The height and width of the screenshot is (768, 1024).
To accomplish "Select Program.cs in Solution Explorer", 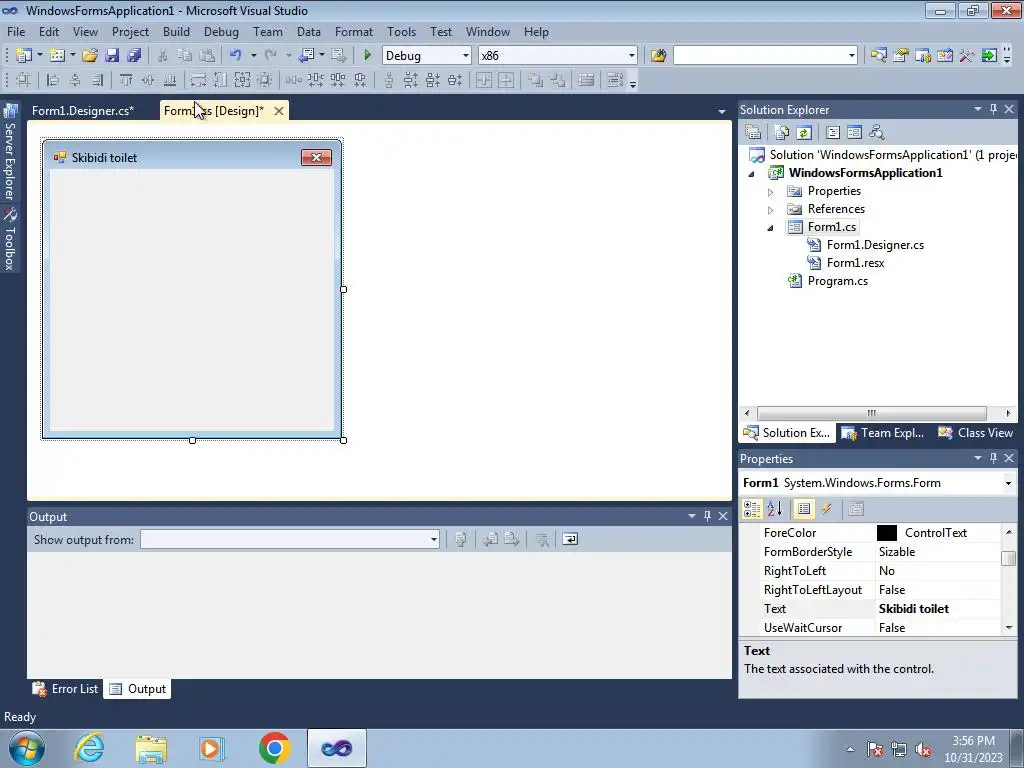I will click(837, 281).
